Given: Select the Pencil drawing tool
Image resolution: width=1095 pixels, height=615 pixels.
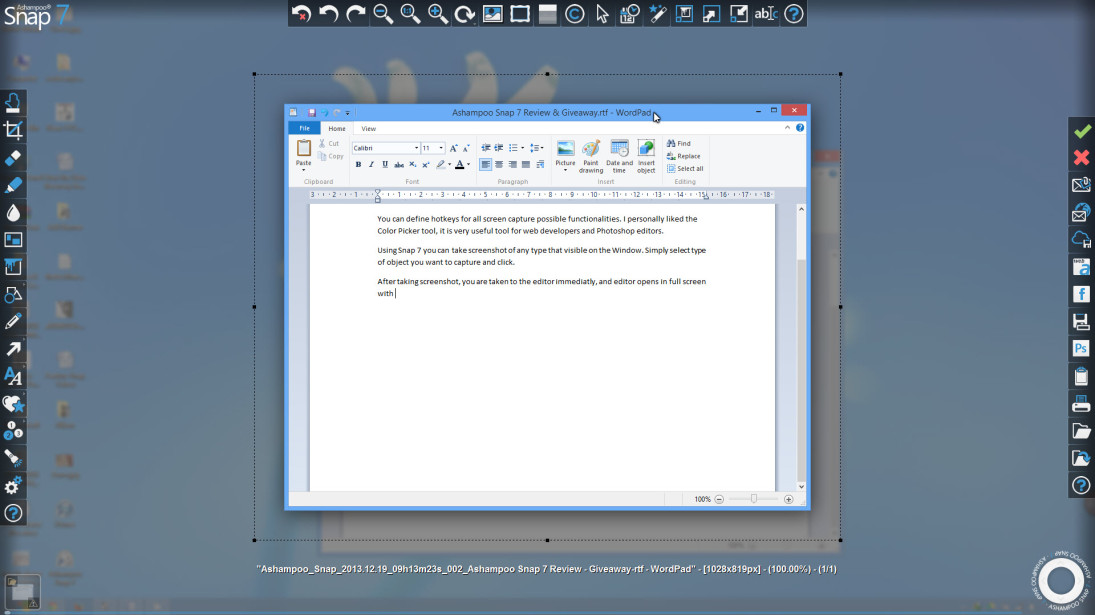Looking at the screenshot, I should [13, 322].
